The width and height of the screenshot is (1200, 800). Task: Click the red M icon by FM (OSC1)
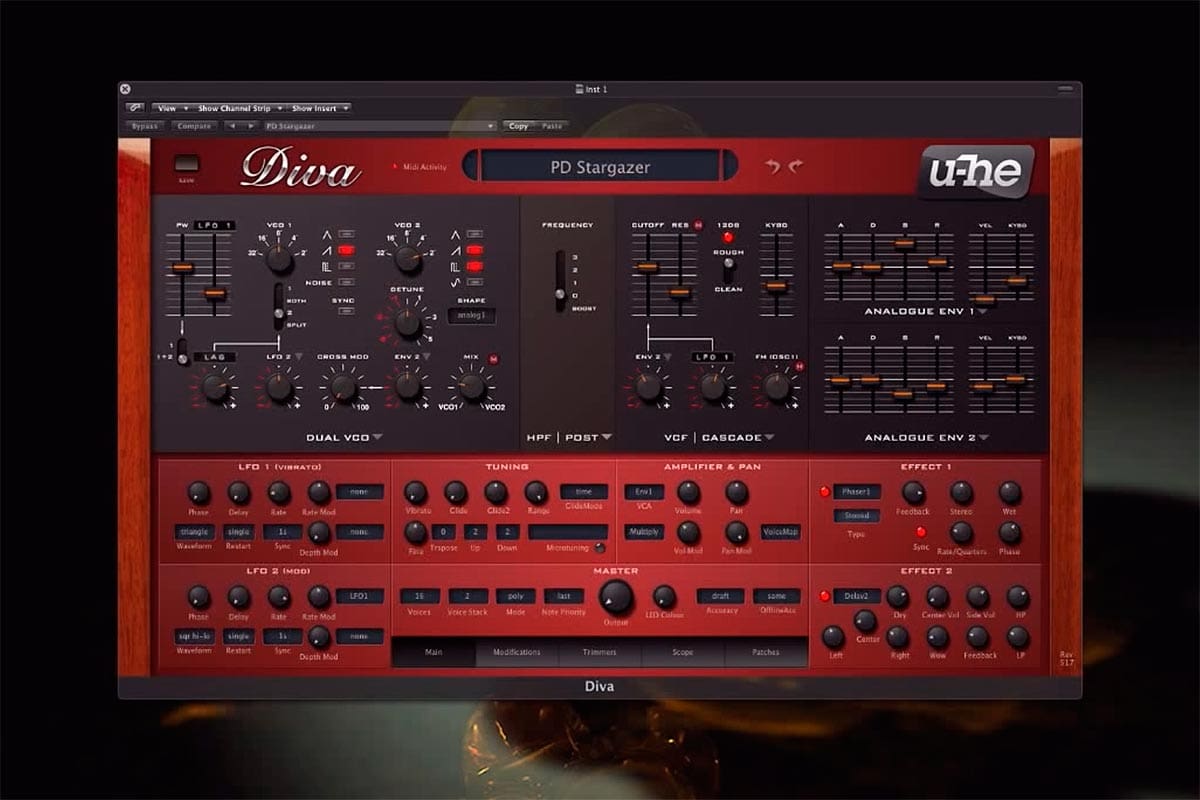pyautogui.click(x=799, y=368)
